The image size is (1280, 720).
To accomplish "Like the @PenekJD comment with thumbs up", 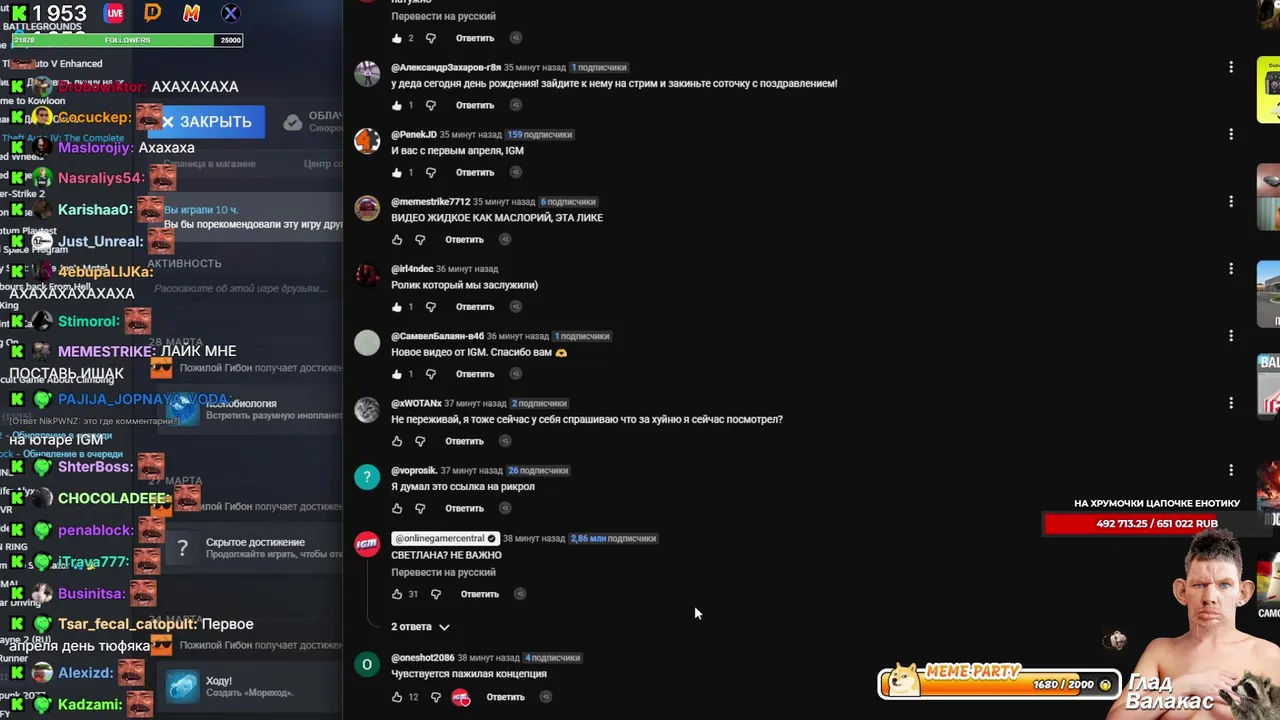I will pyautogui.click(x=397, y=172).
